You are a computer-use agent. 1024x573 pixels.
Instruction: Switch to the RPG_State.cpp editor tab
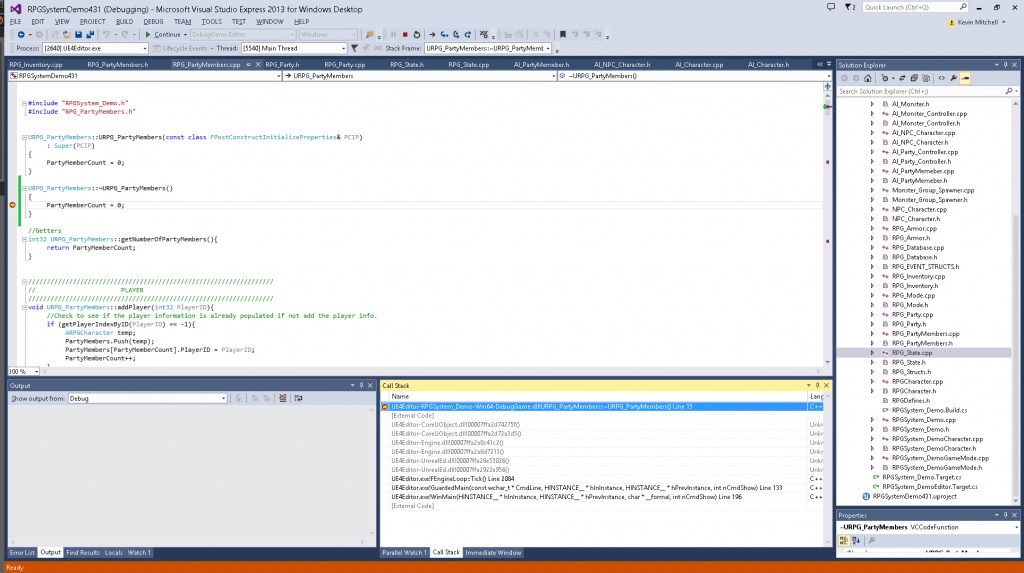(467, 64)
